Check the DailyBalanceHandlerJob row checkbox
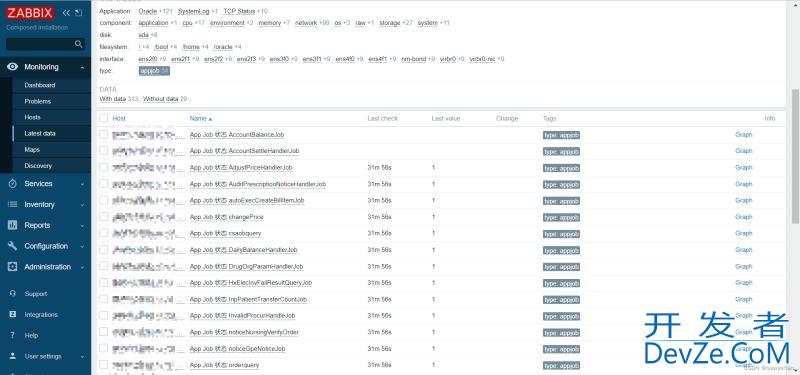This screenshot has height=375, width=800. [104, 250]
